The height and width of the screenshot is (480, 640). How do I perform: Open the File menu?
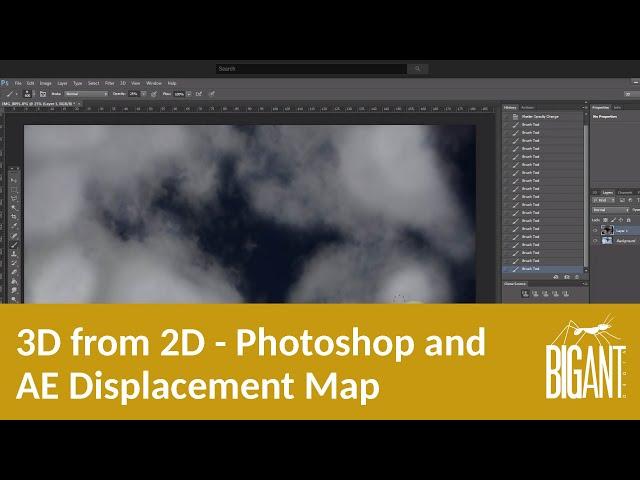18,83
